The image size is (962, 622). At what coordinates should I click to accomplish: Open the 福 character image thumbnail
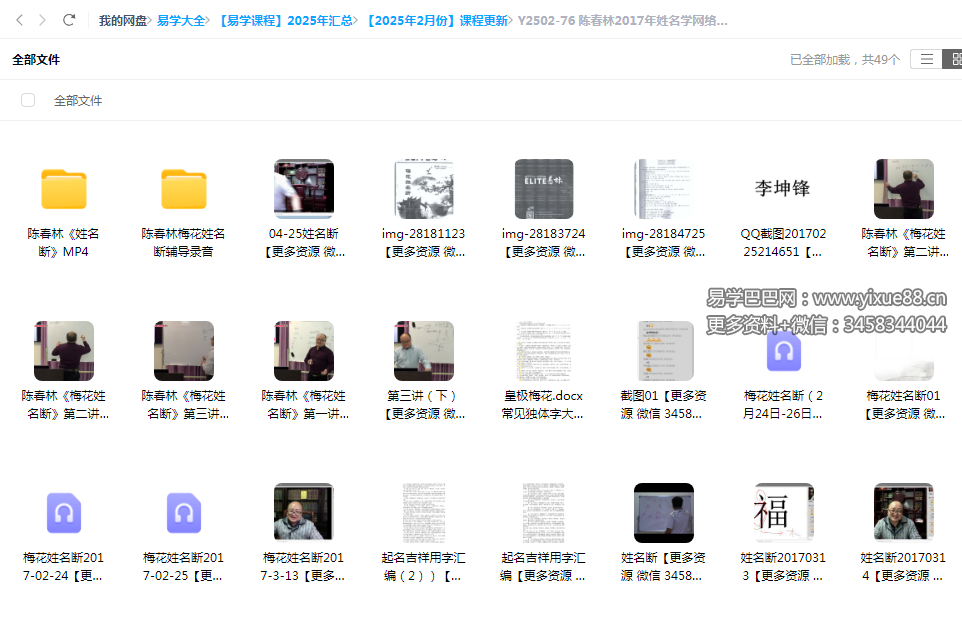pos(783,512)
